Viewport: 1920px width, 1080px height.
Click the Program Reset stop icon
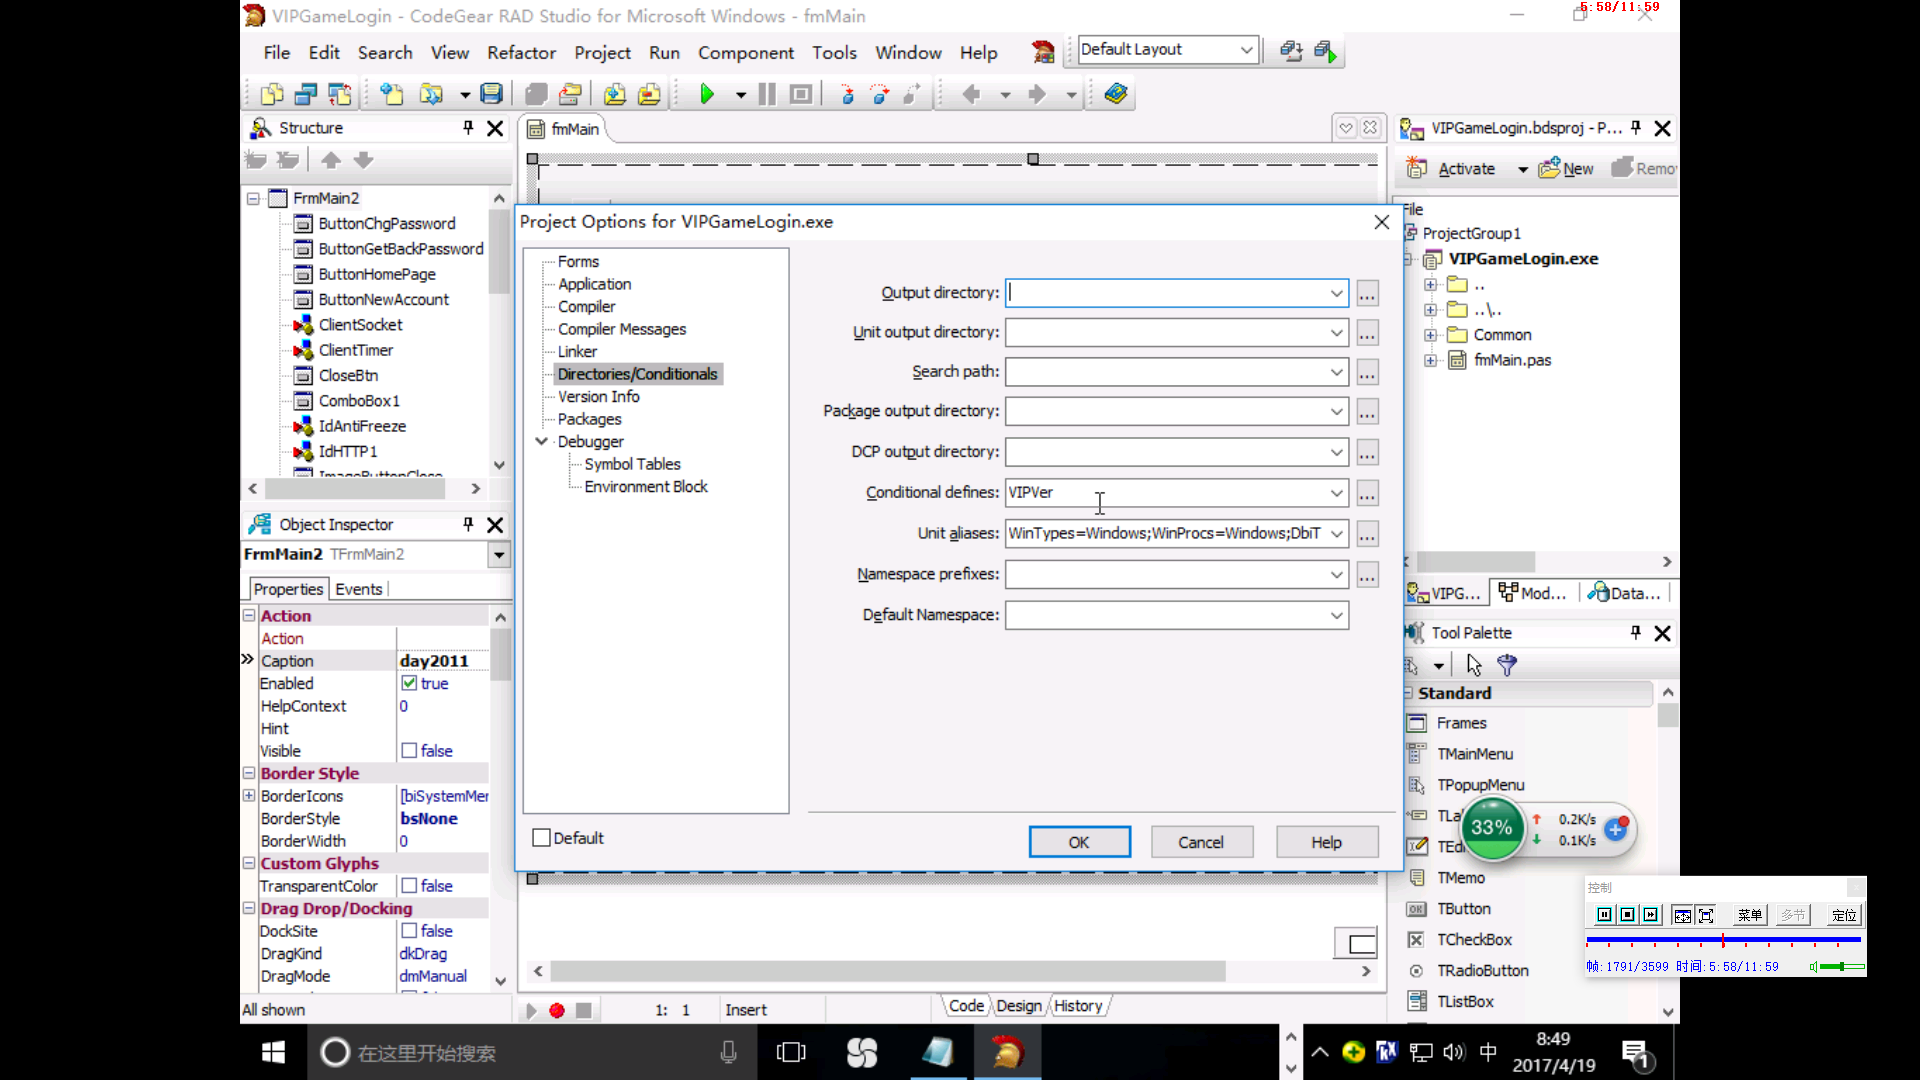pos(800,94)
